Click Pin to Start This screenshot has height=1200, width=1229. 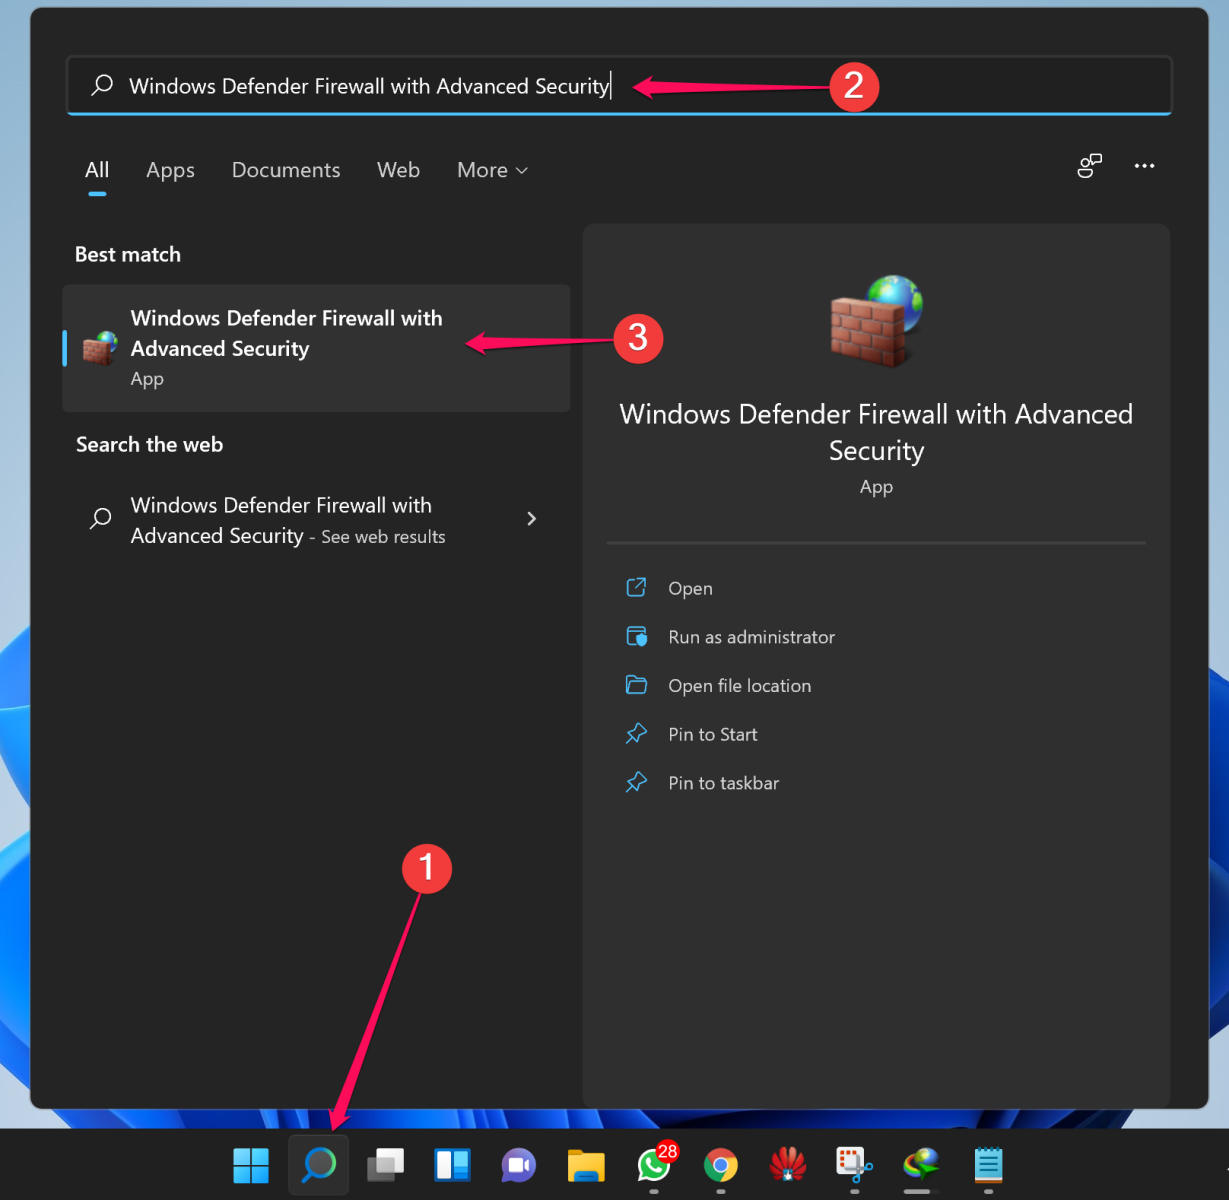pyautogui.click(x=712, y=734)
